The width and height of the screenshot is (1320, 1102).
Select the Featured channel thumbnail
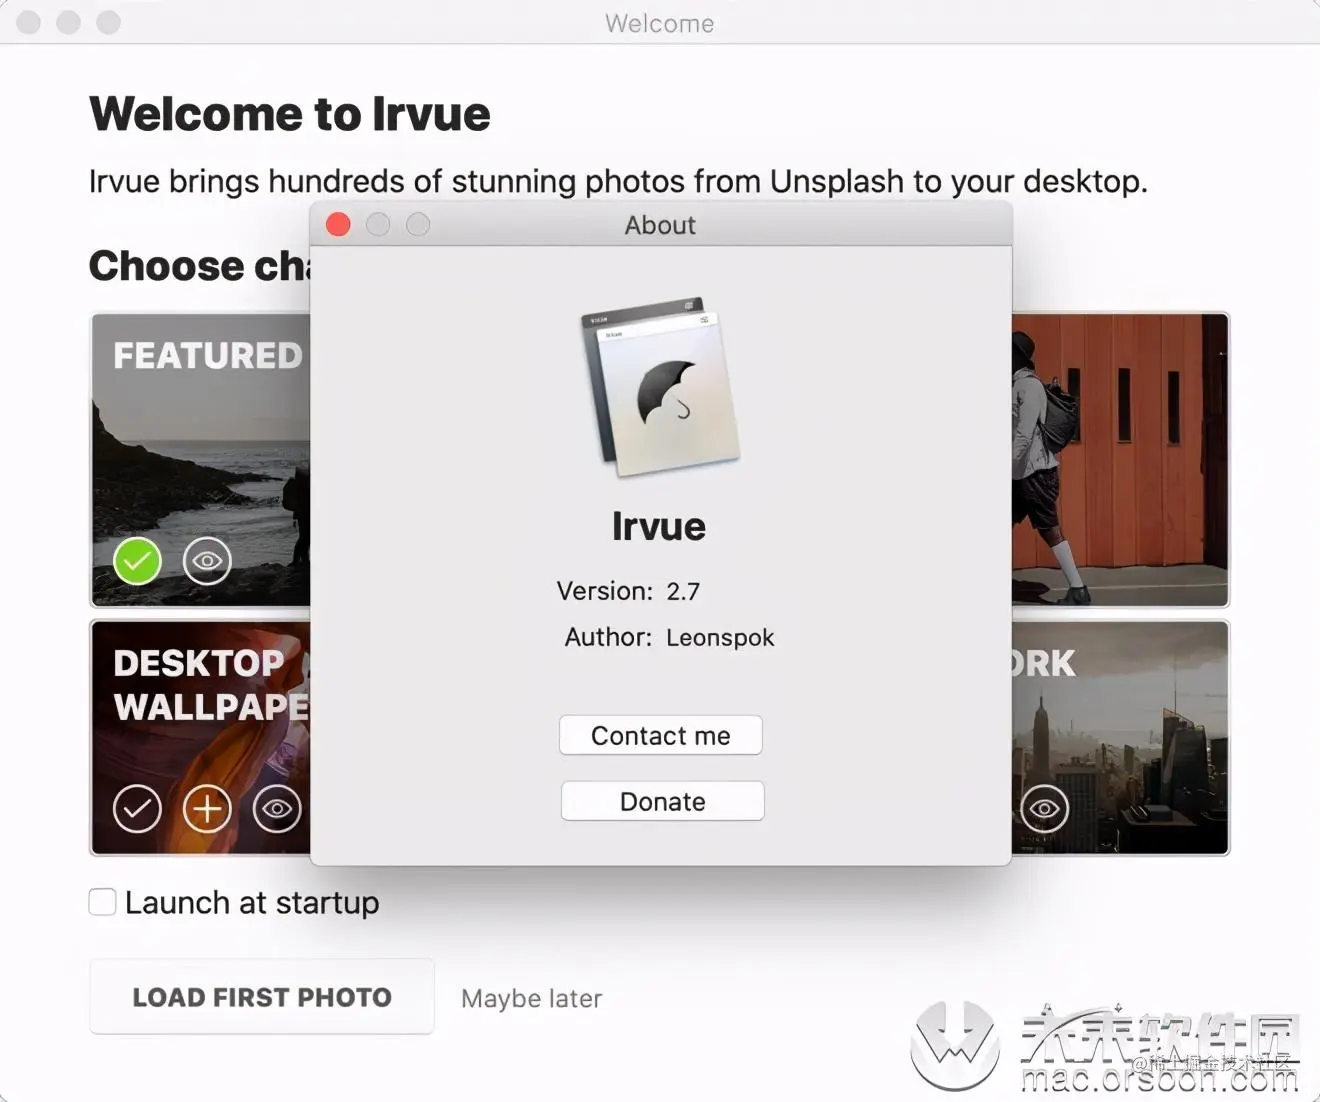[201, 460]
